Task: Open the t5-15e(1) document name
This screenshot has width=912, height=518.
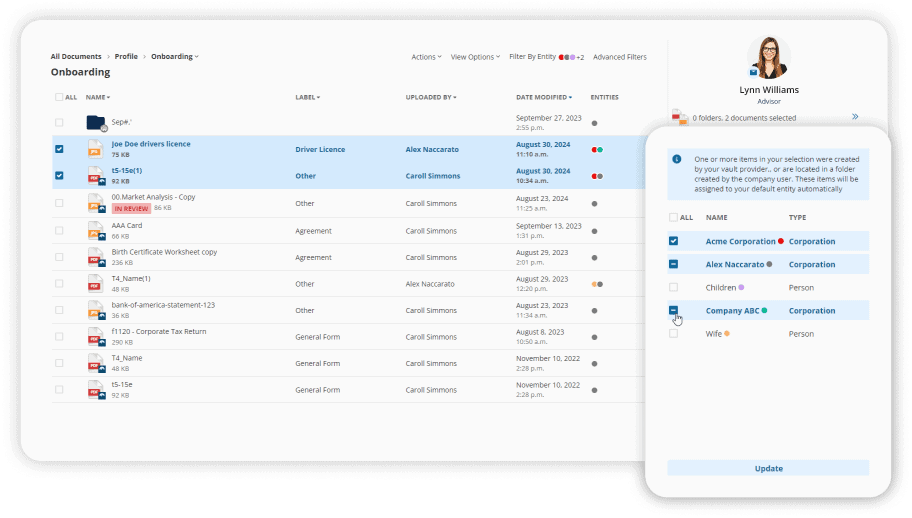Action: tap(127, 171)
